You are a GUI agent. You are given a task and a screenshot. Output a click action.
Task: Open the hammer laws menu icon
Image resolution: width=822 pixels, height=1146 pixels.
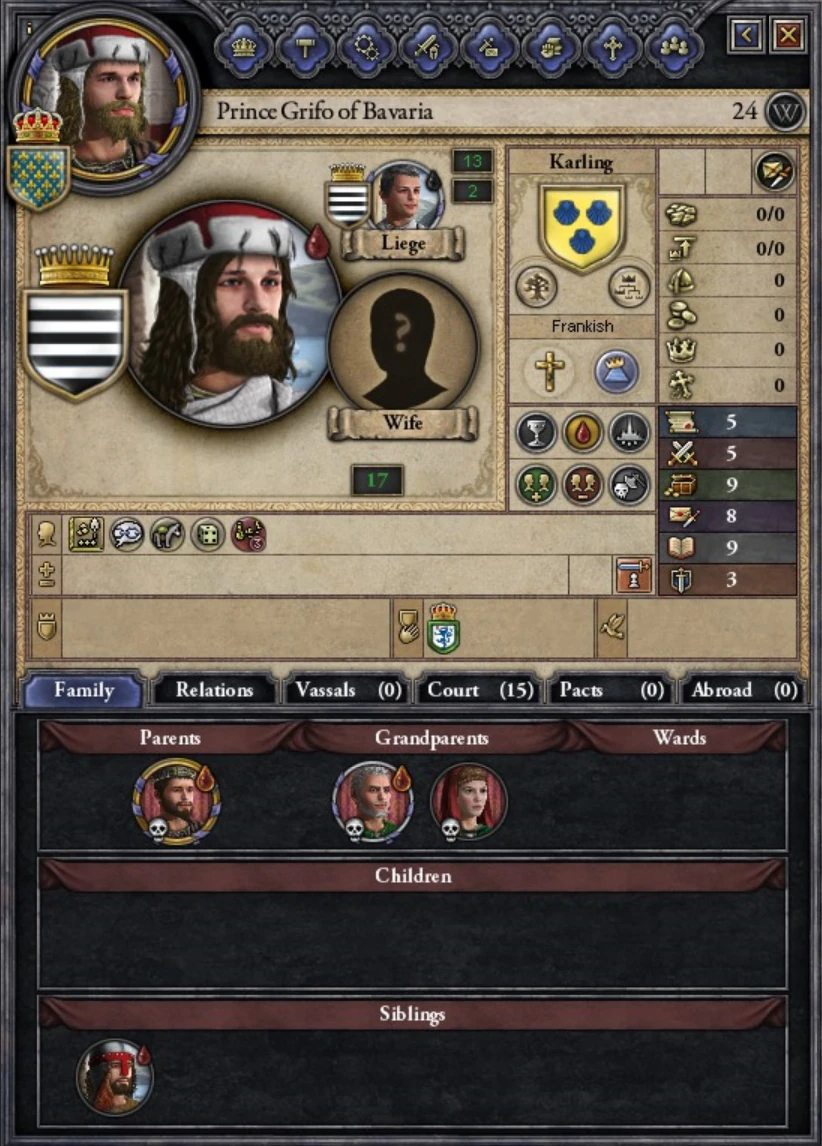click(x=305, y=48)
